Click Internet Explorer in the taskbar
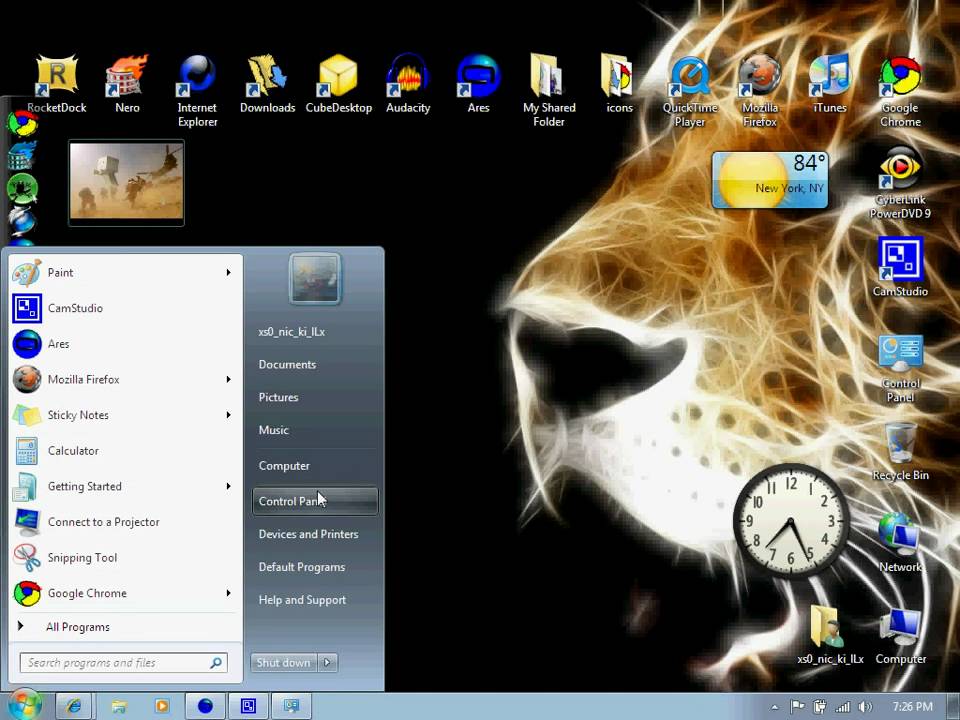The height and width of the screenshot is (720, 960). tap(73, 707)
